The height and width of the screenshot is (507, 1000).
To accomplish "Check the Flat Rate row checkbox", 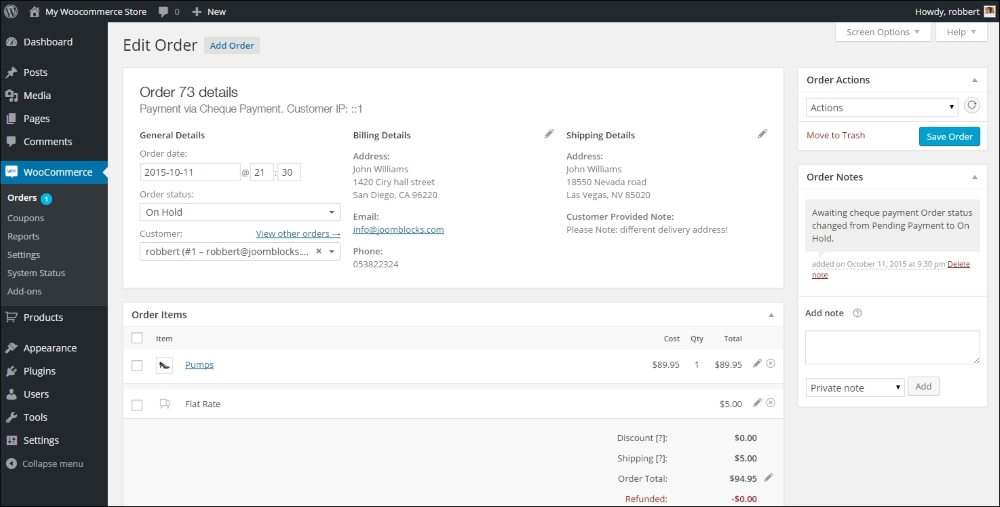I will coord(137,405).
